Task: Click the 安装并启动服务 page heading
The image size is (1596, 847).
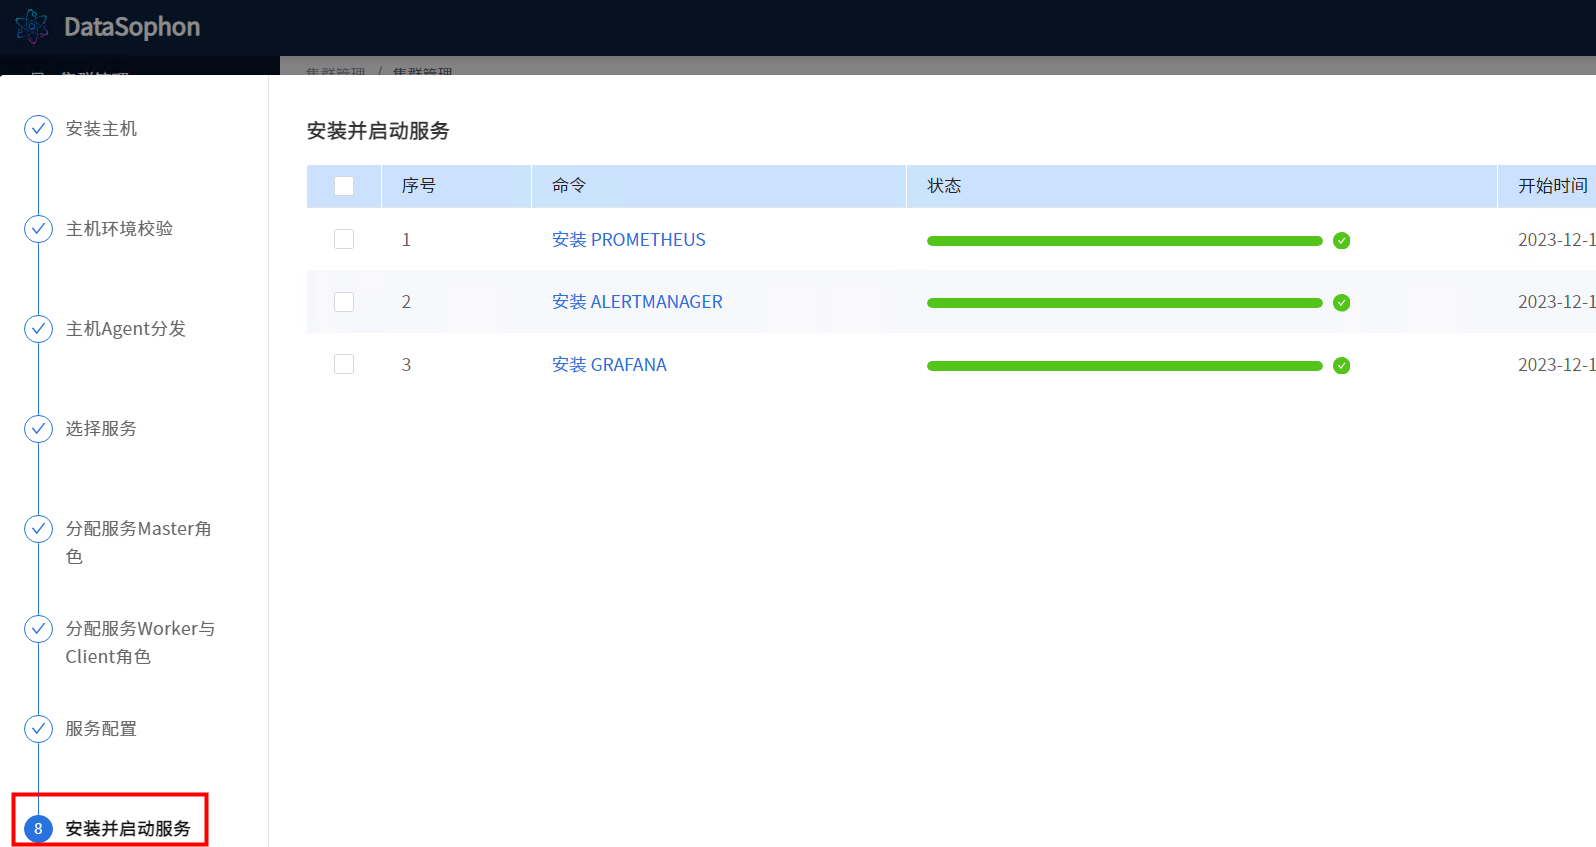Action: 378,131
